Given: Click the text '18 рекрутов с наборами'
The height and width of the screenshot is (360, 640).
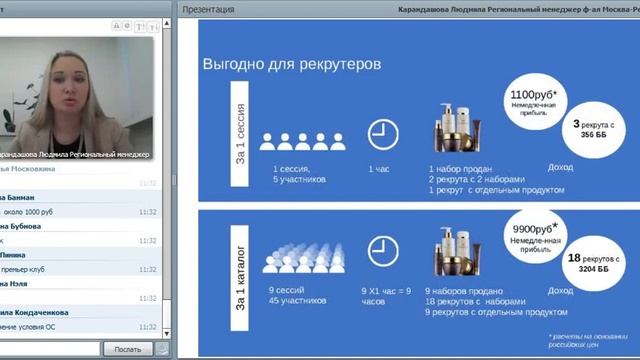Looking at the screenshot, I should [475, 302].
